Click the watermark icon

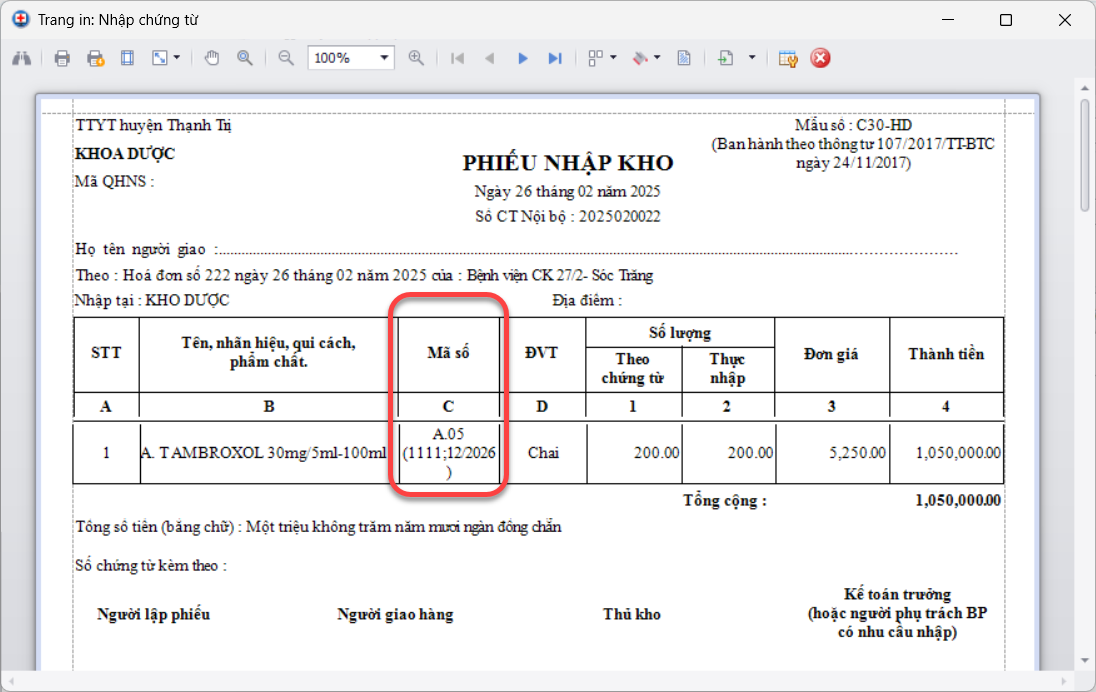(684, 58)
